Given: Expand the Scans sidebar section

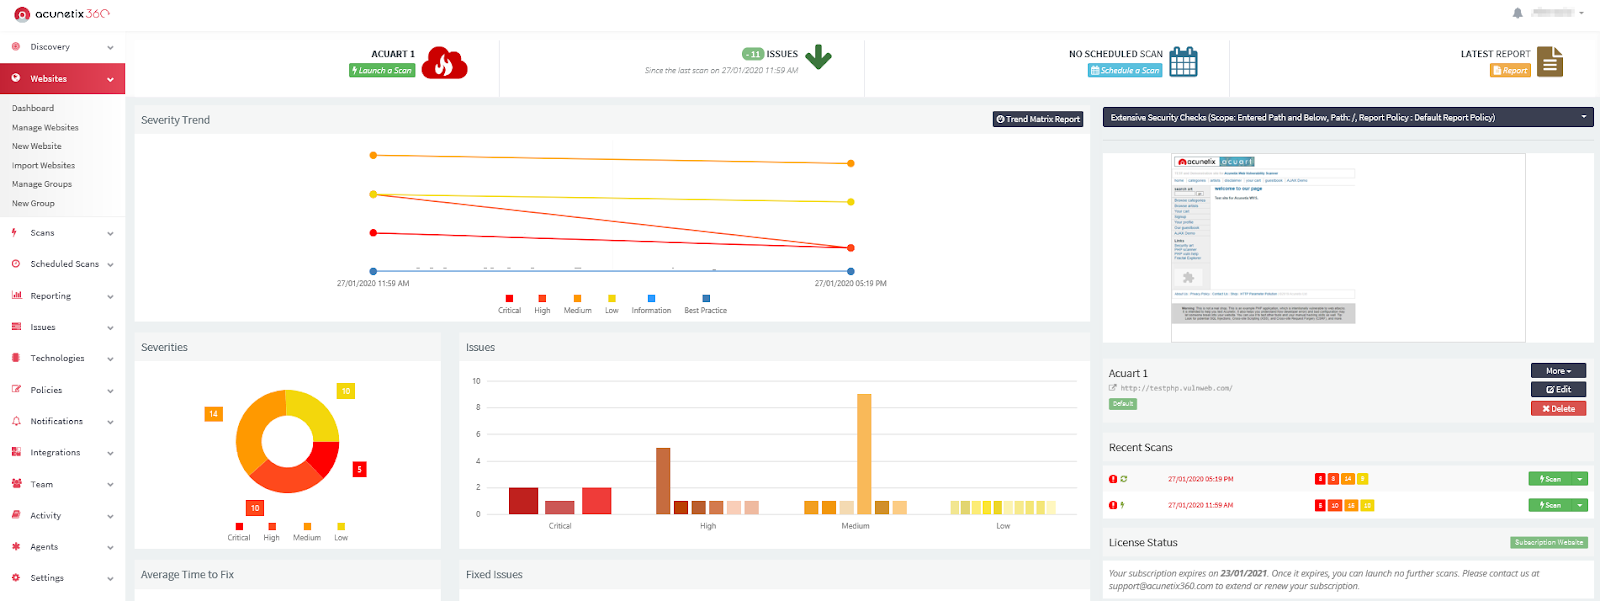Looking at the screenshot, I should pyautogui.click(x=110, y=233).
